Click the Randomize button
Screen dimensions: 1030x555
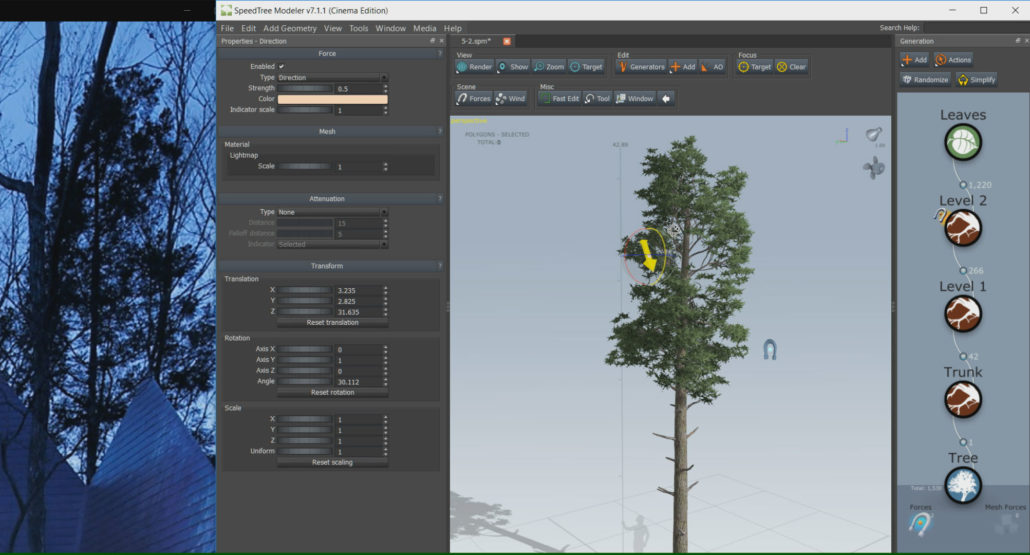(926, 79)
